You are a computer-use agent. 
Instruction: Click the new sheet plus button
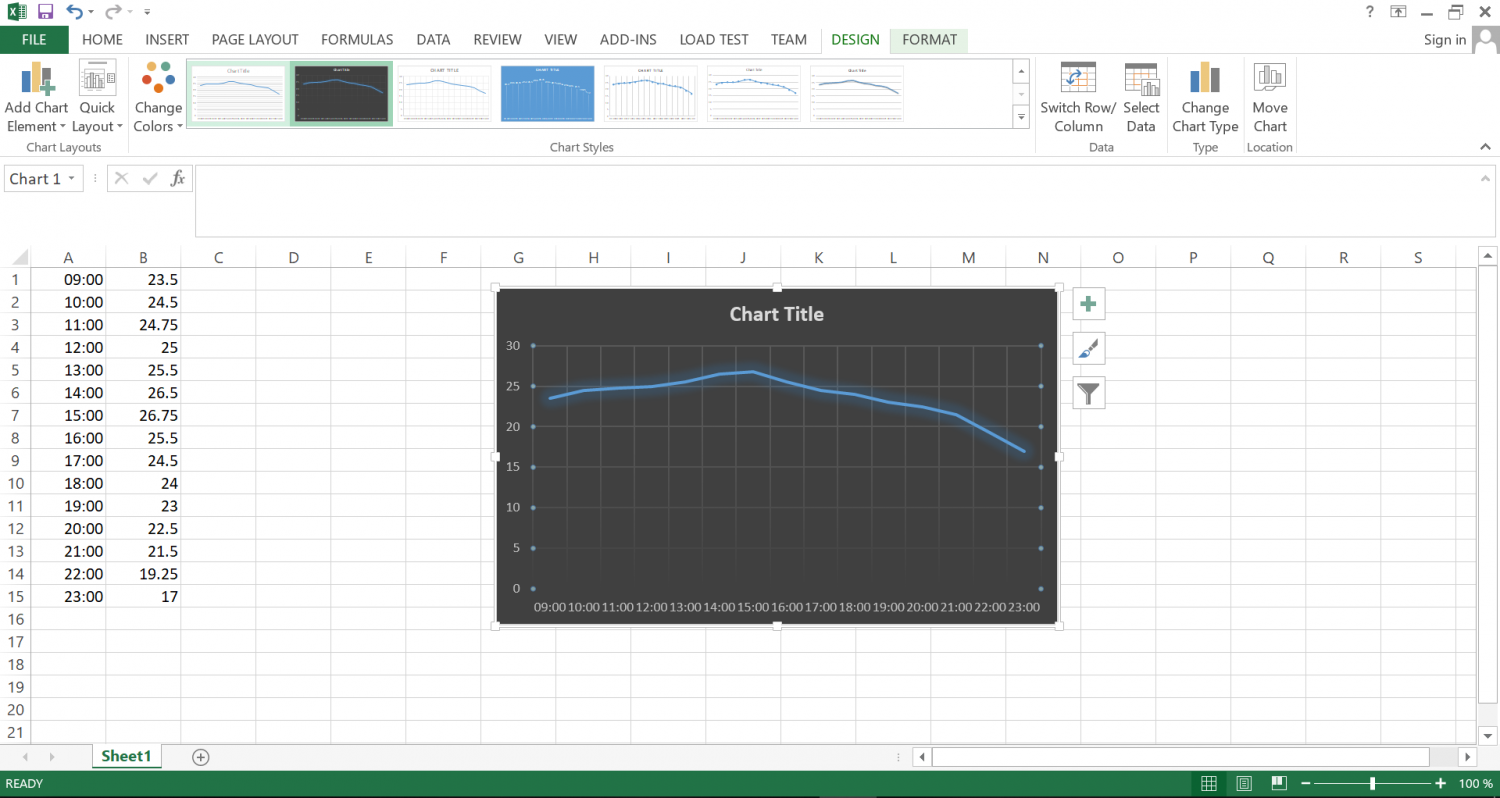[x=200, y=757]
